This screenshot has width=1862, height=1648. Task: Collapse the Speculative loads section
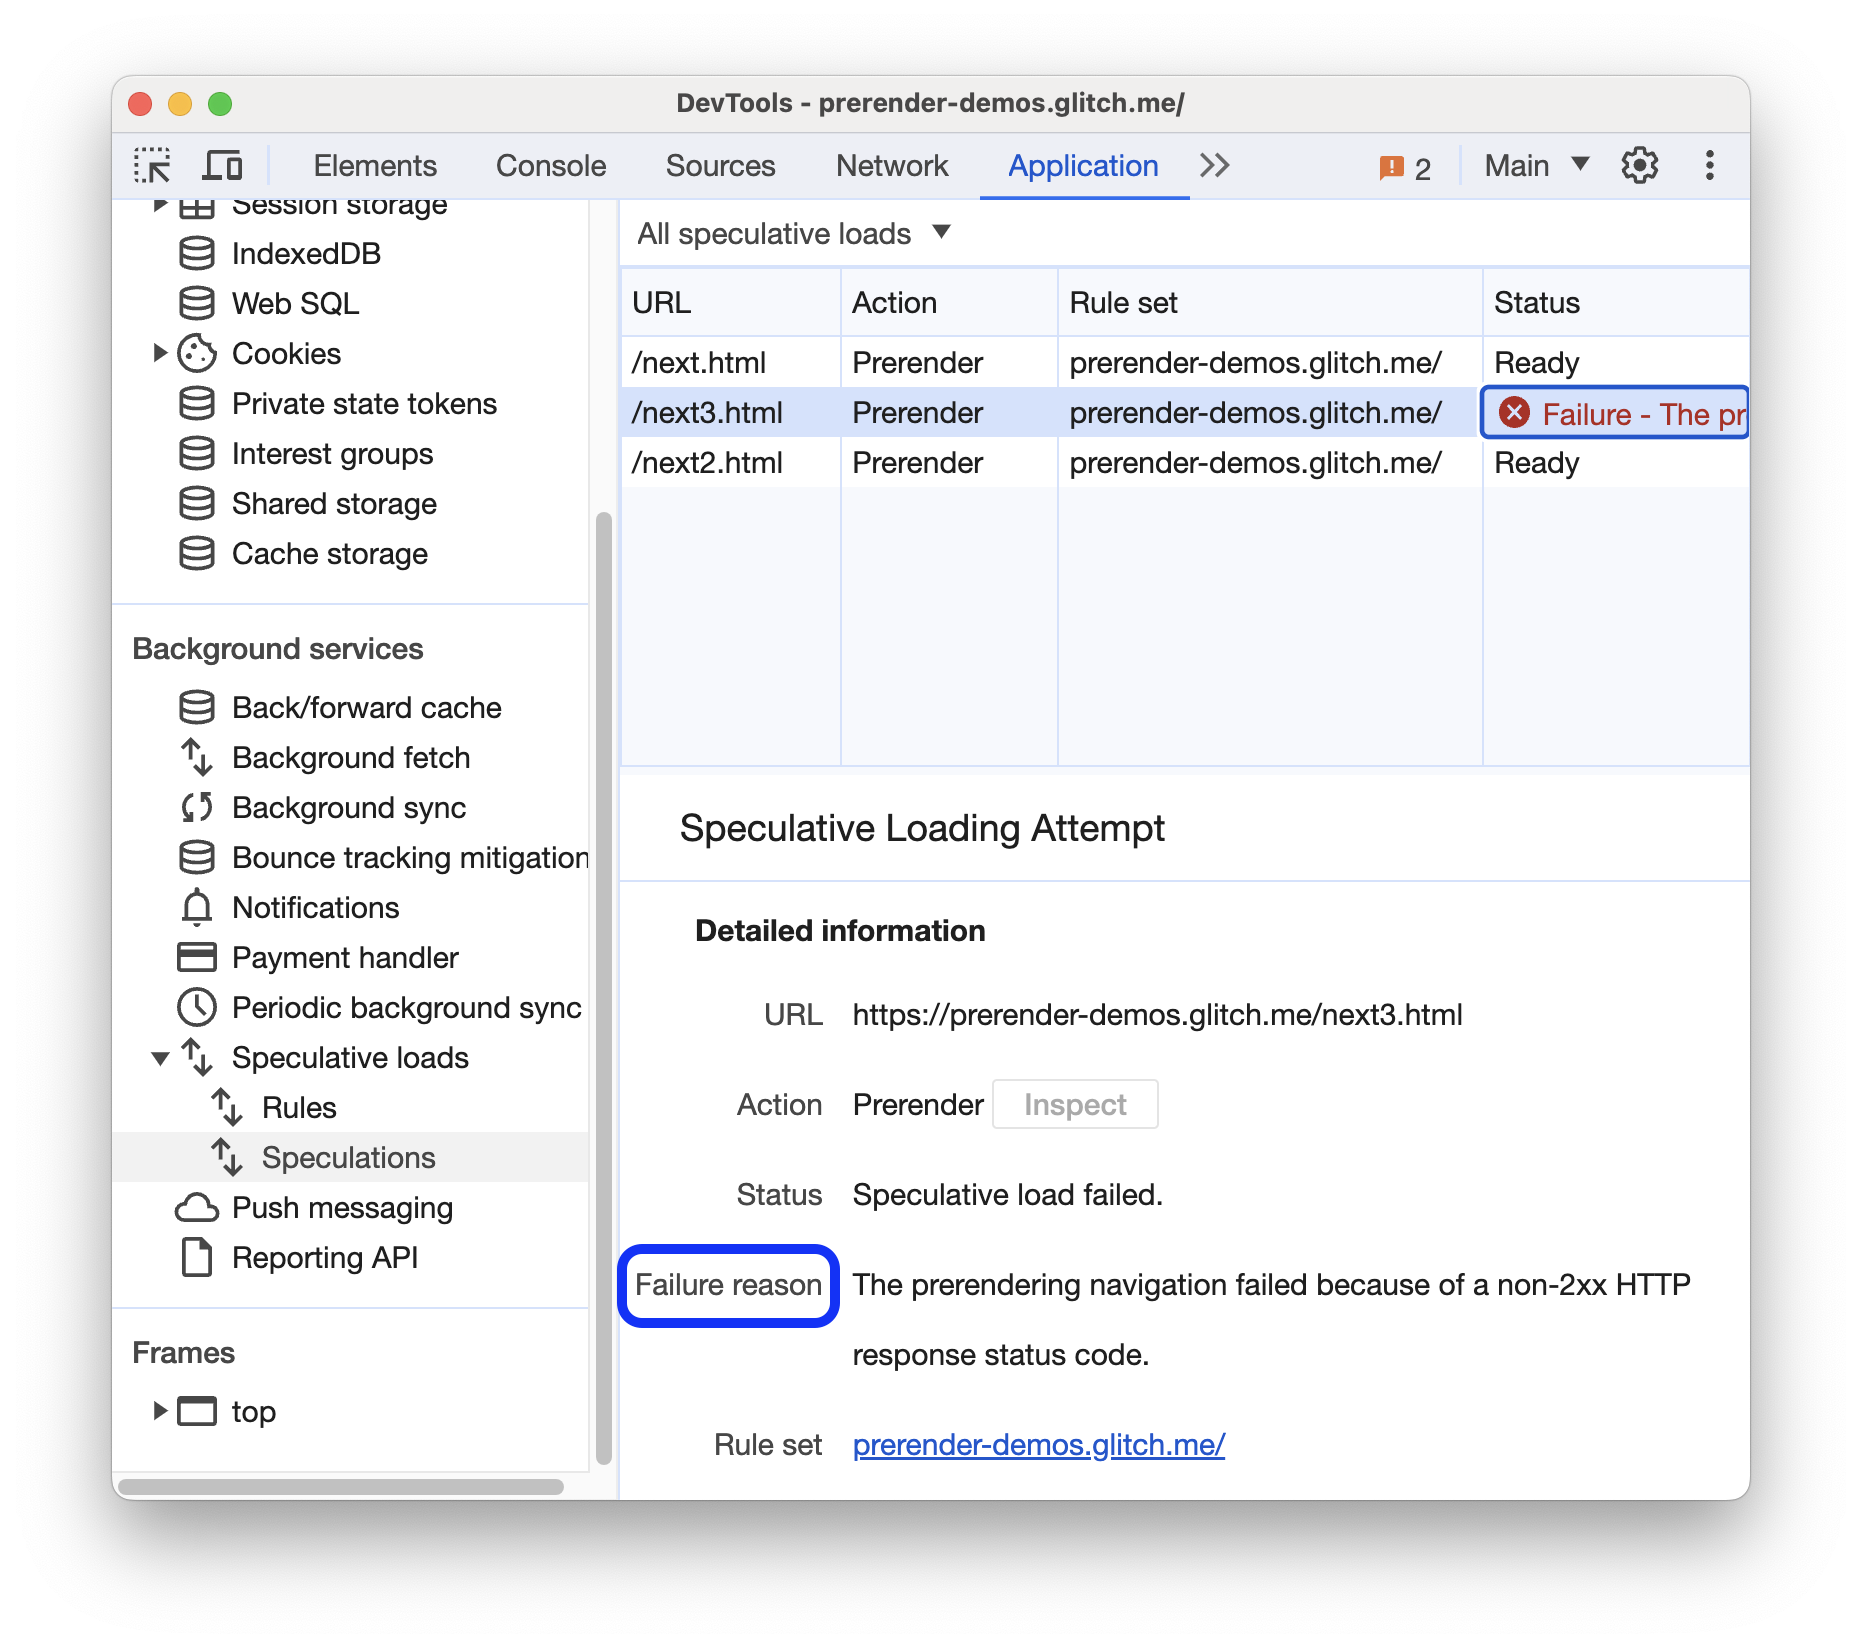point(159,1058)
